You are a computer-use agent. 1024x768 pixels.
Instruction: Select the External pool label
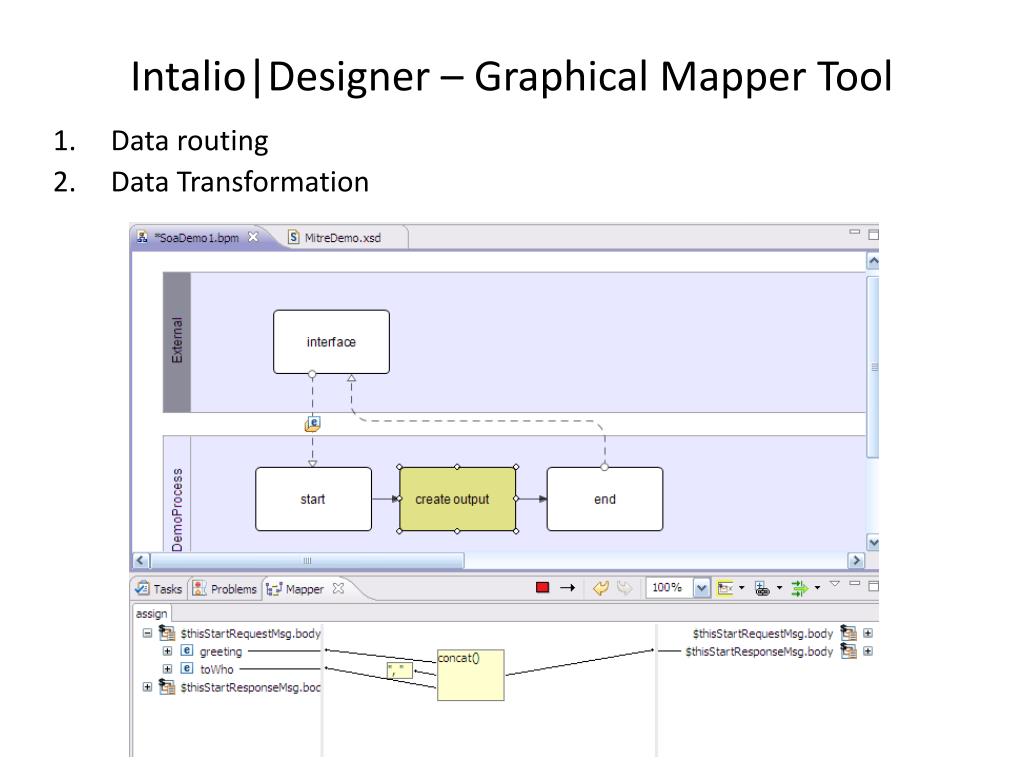click(x=177, y=342)
